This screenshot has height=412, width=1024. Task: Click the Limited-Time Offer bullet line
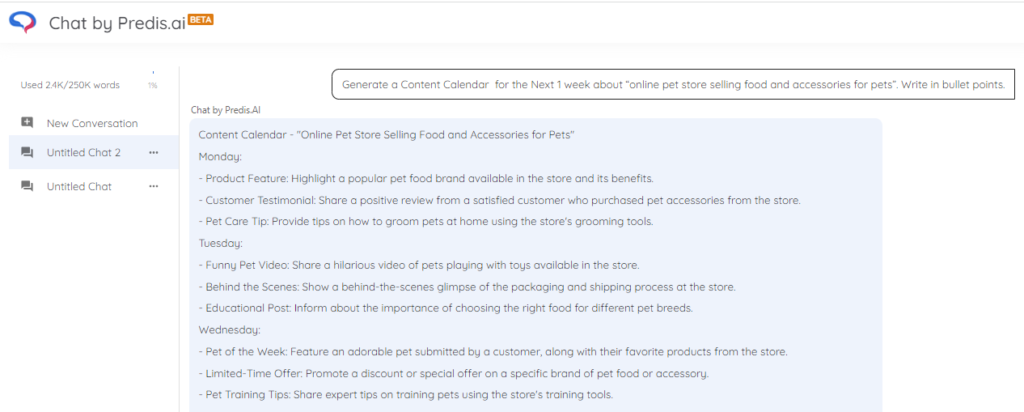click(454, 373)
